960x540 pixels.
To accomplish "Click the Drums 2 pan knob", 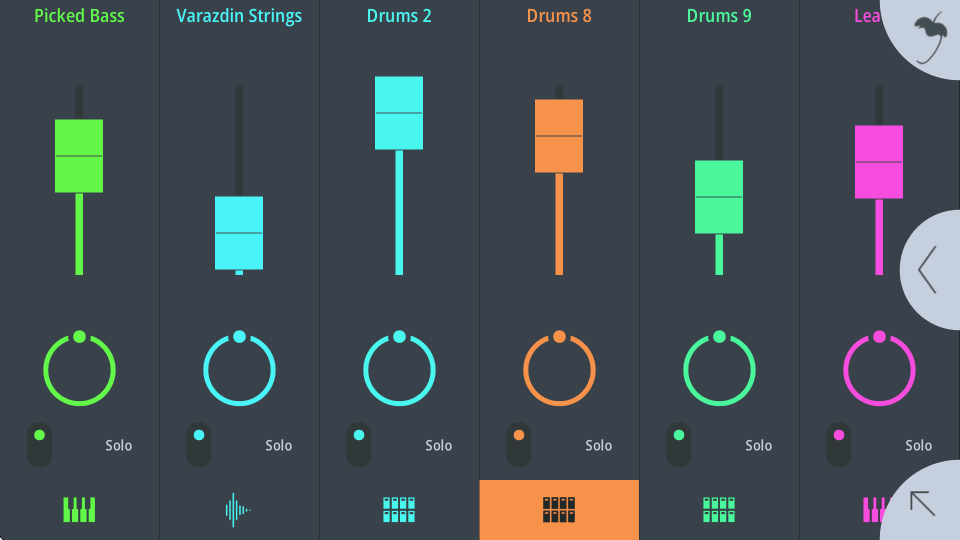I will pos(399,369).
